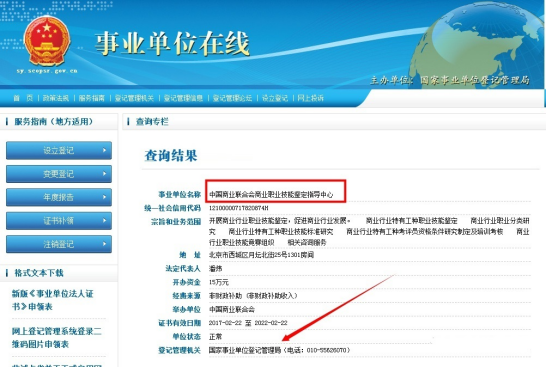Click the startup funds value 15万元
The height and width of the screenshot is (368, 547).
click(x=219, y=282)
